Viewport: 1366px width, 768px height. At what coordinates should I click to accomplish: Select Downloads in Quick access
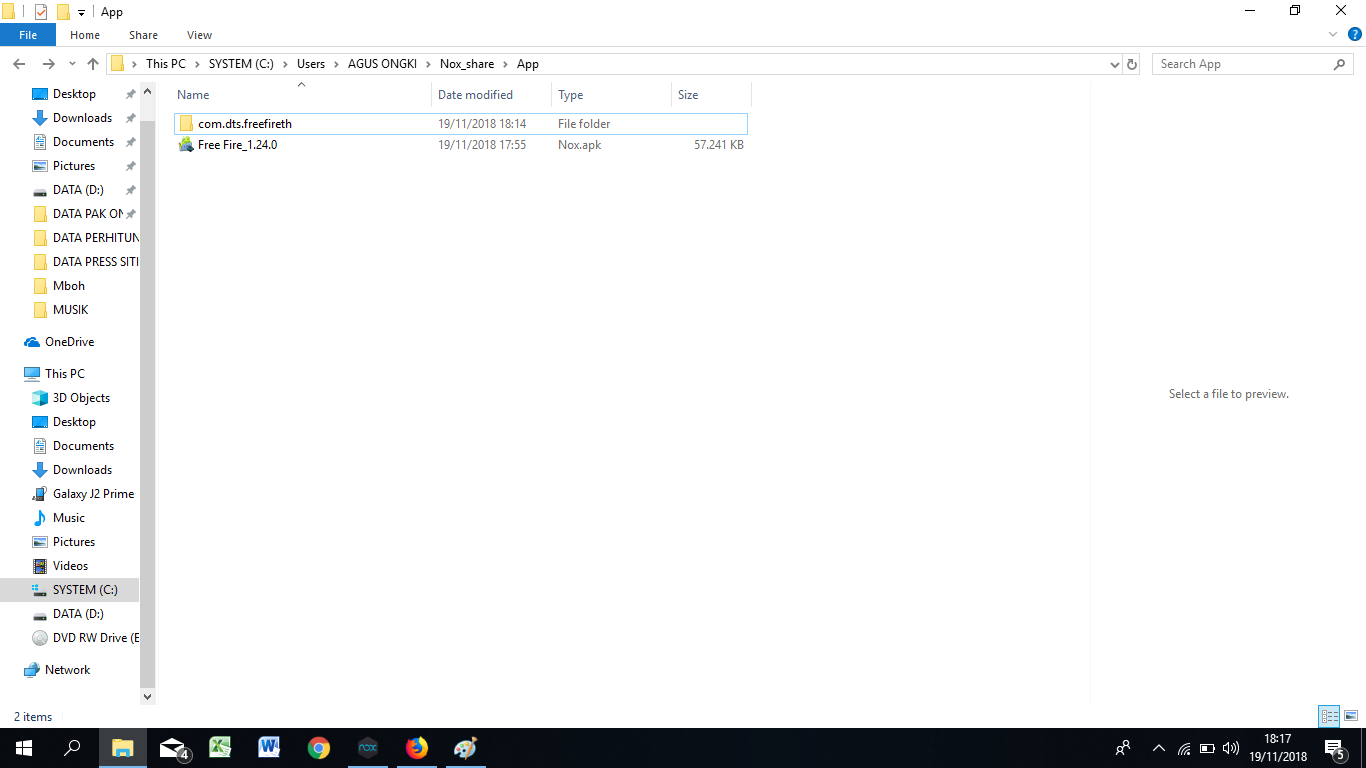click(x=82, y=118)
